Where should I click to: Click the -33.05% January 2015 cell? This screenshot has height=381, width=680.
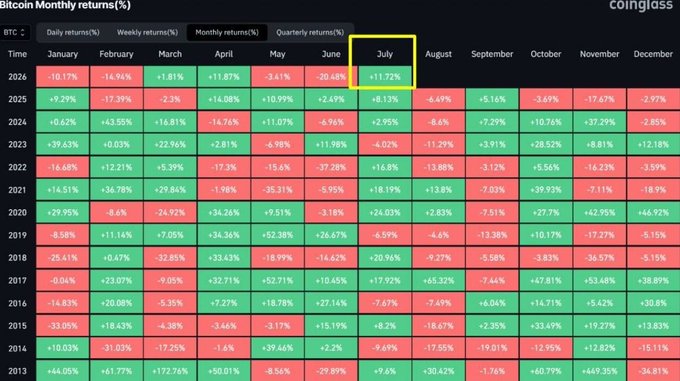(62, 326)
